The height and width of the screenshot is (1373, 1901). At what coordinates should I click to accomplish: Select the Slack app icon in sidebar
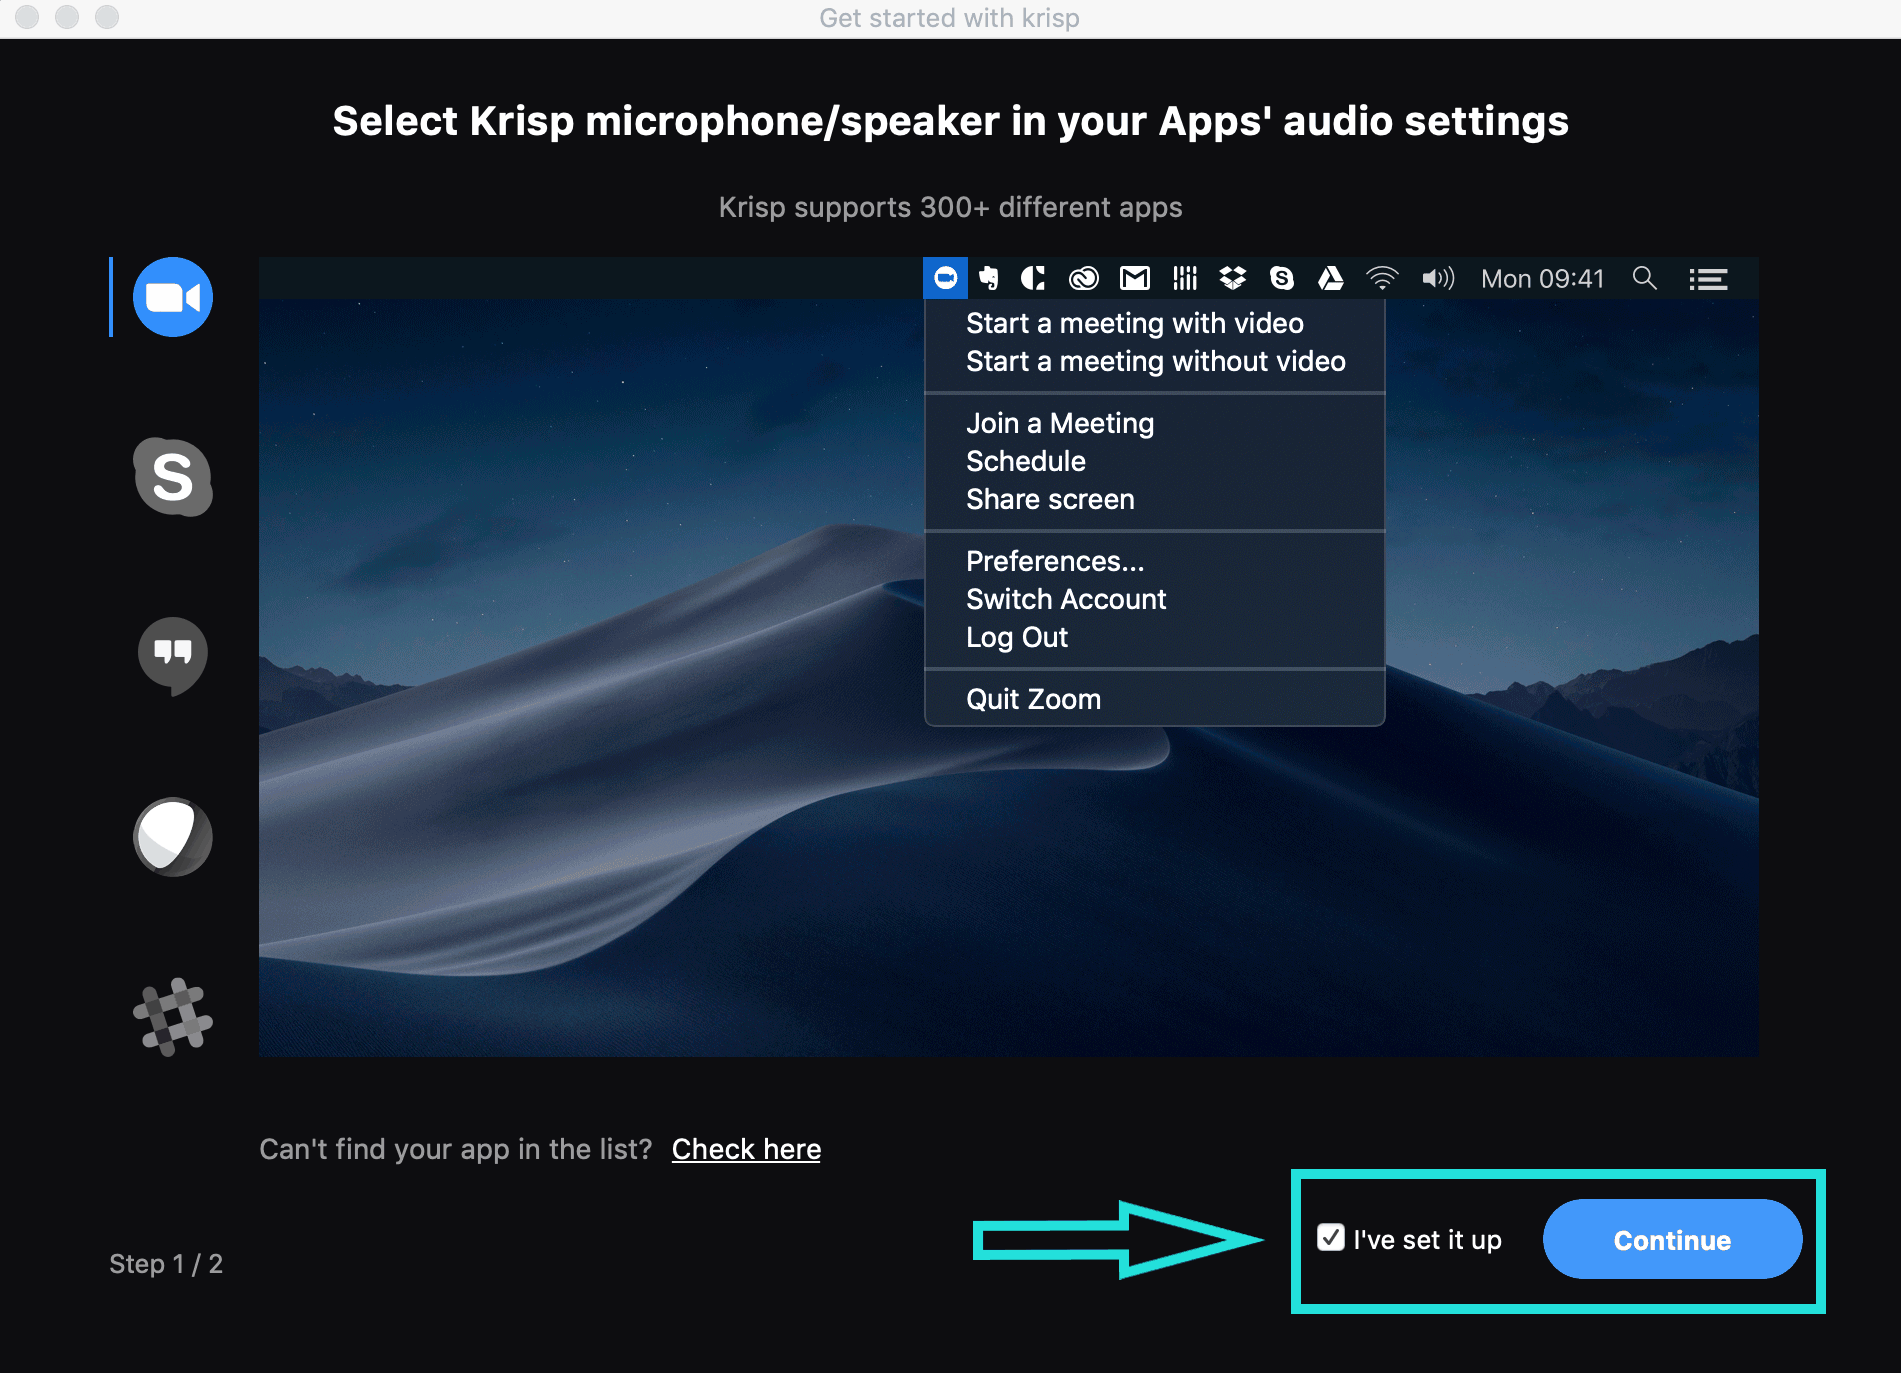(173, 1017)
